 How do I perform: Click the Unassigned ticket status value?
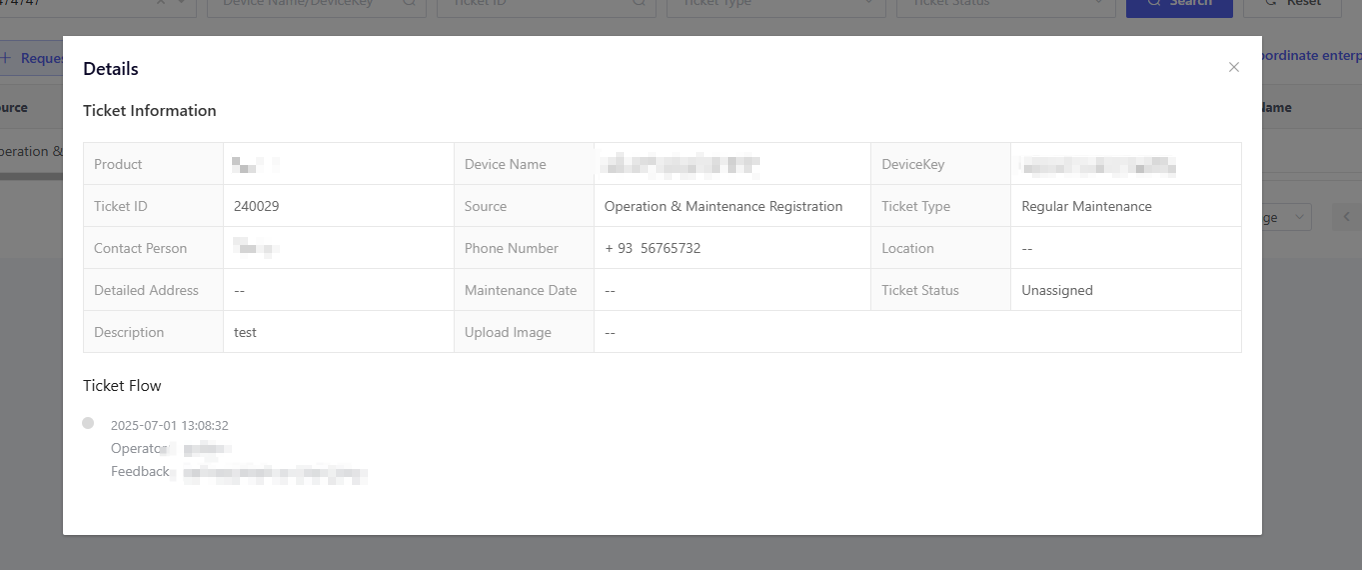click(1057, 290)
